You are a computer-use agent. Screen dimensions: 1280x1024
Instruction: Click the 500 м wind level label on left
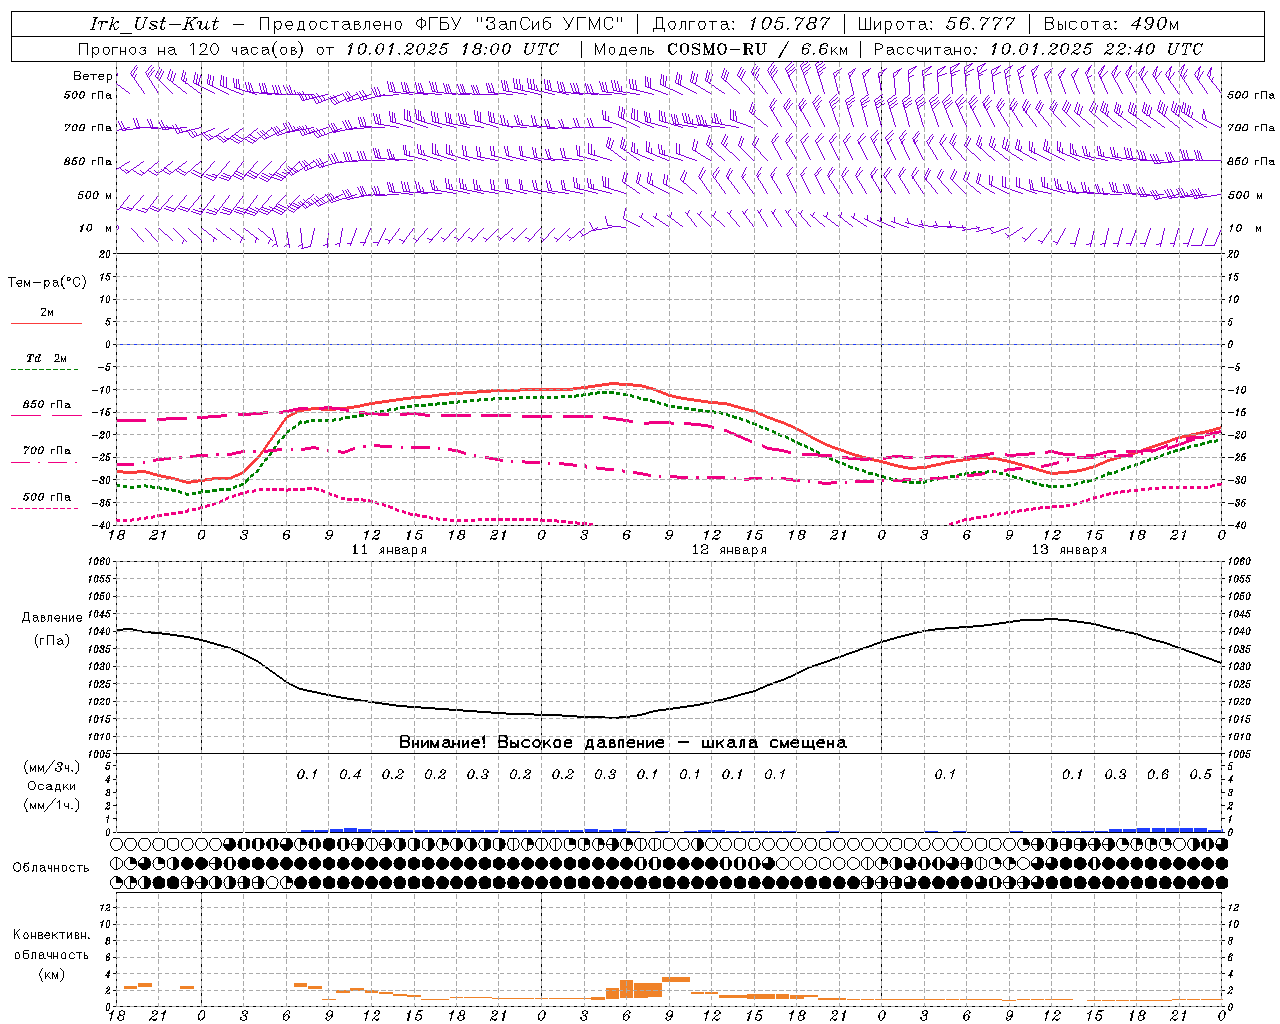point(95,196)
